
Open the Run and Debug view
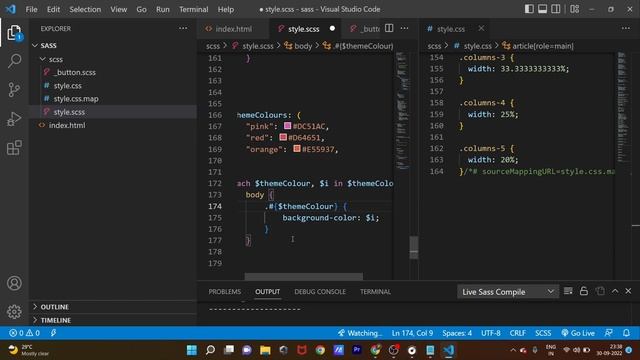coord(14,119)
